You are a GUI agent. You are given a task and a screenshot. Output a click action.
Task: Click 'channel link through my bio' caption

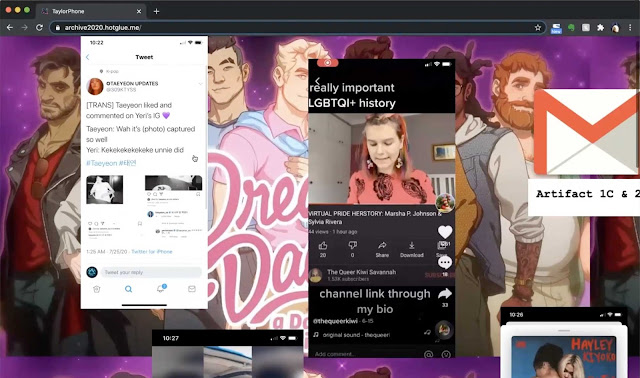coord(375,301)
